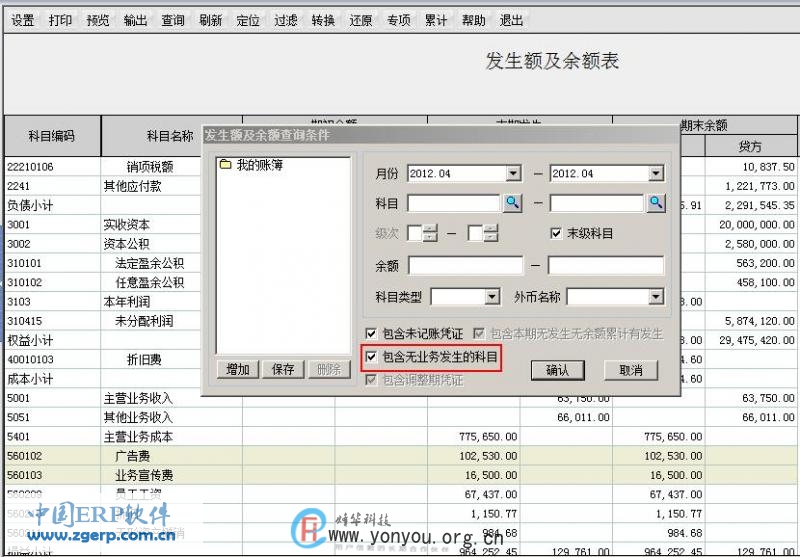Select 转换 in the menu bar

[x=323, y=20]
